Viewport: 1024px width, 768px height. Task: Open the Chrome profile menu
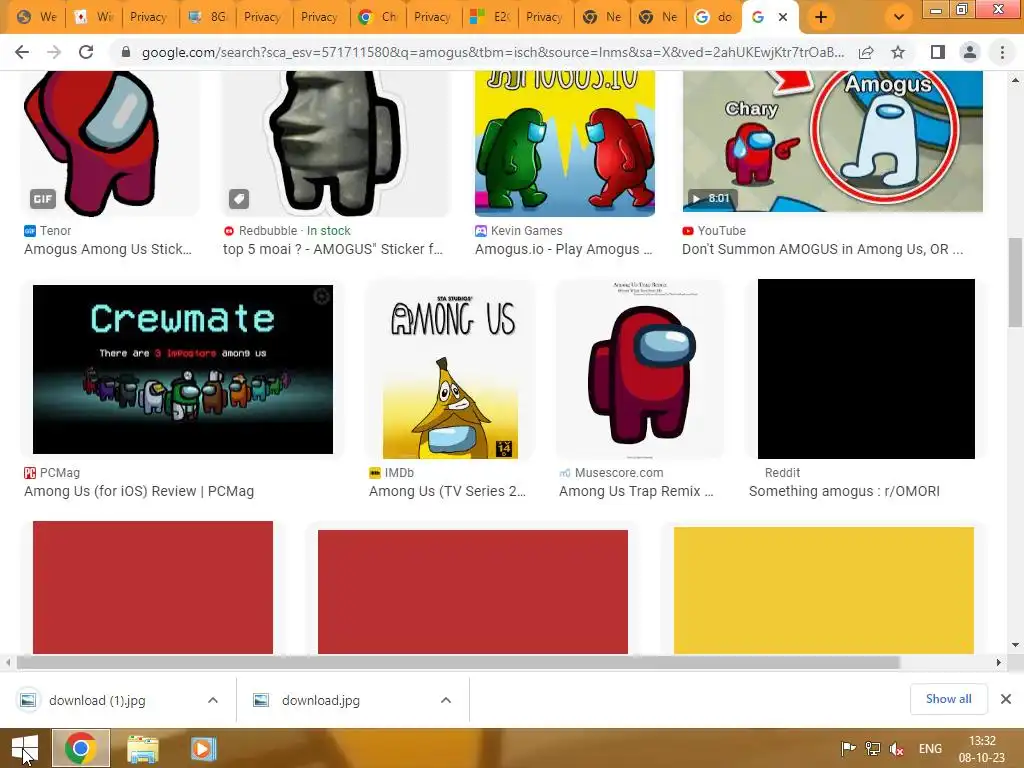point(970,52)
